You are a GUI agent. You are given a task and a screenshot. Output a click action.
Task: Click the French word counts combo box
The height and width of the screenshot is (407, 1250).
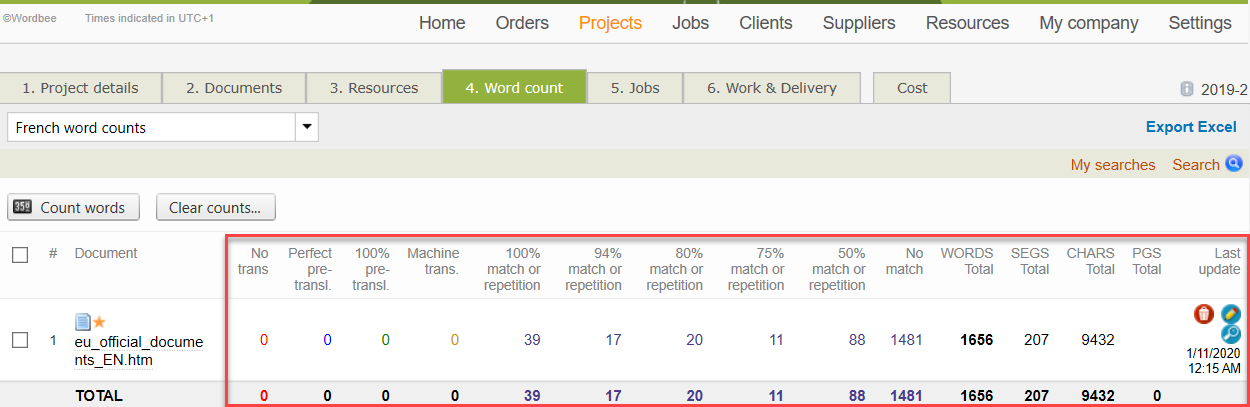[152, 127]
